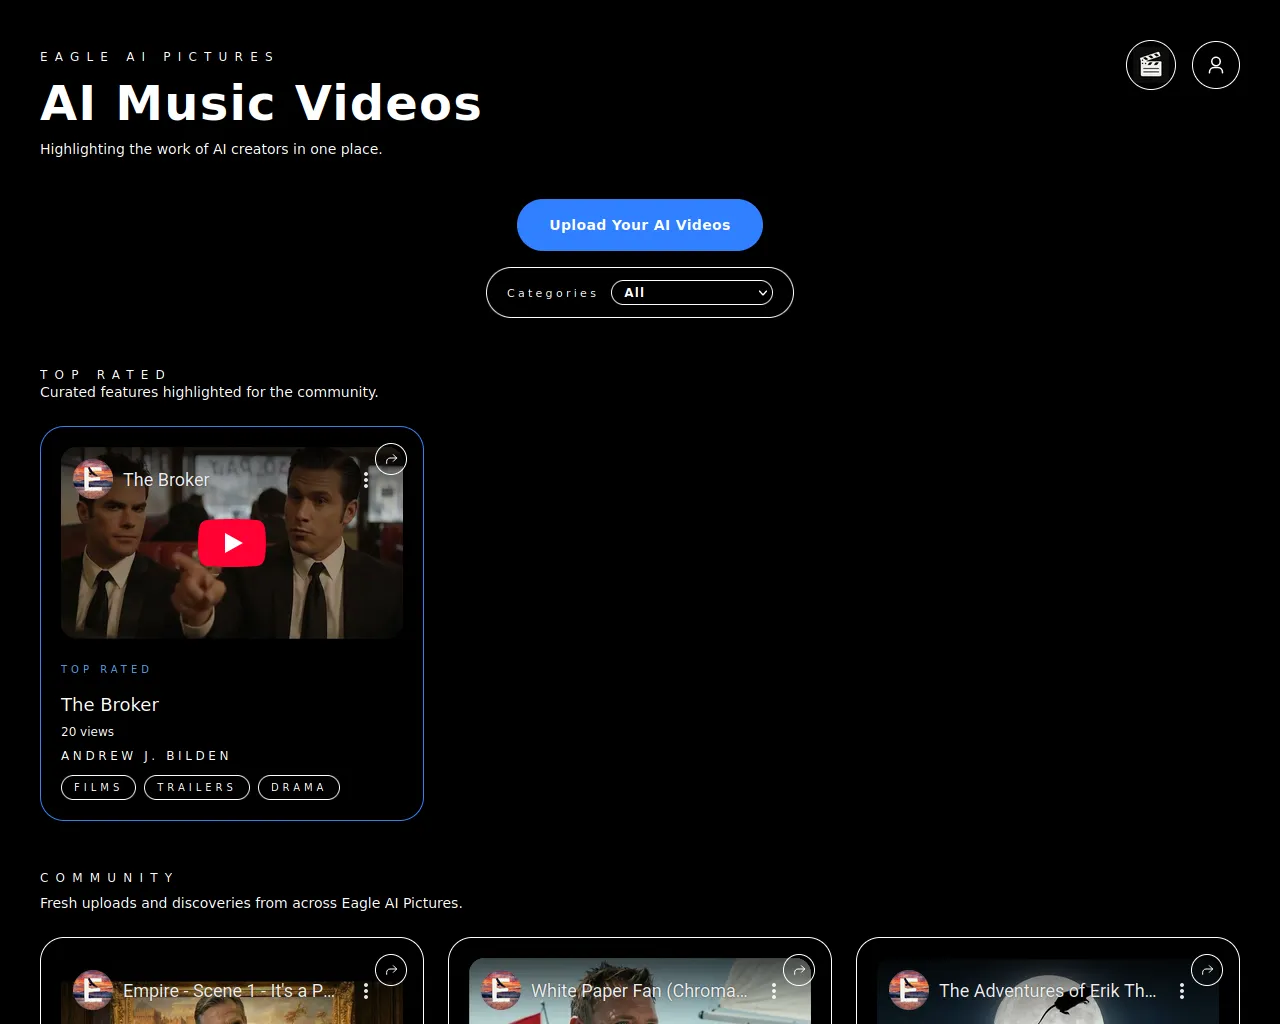The height and width of the screenshot is (1024, 1280).
Task: Select the TRAILERS tag on The Broker
Action: pos(196,787)
